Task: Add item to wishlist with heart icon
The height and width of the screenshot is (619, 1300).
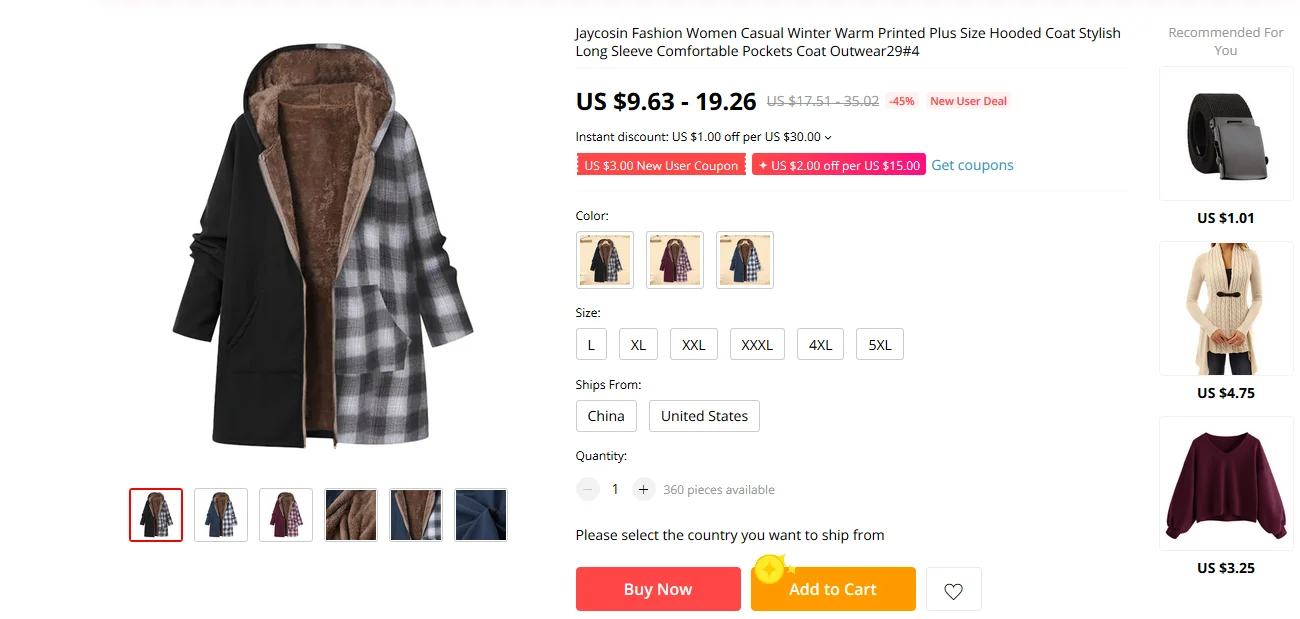Action: pos(953,589)
